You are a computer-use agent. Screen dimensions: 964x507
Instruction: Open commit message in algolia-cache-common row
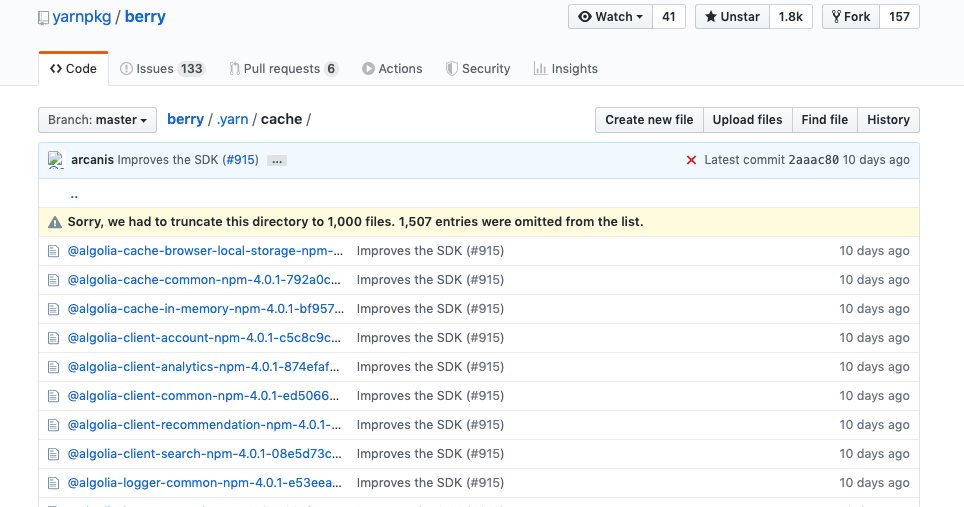[x=430, y=280]
